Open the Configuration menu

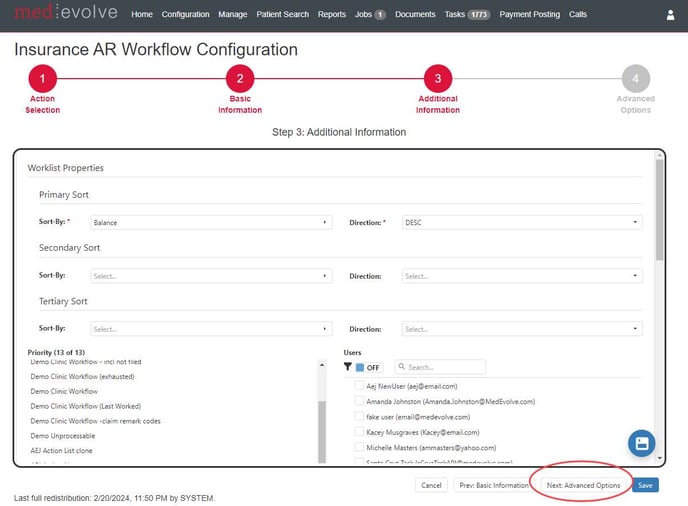click(x=185, y=15)
